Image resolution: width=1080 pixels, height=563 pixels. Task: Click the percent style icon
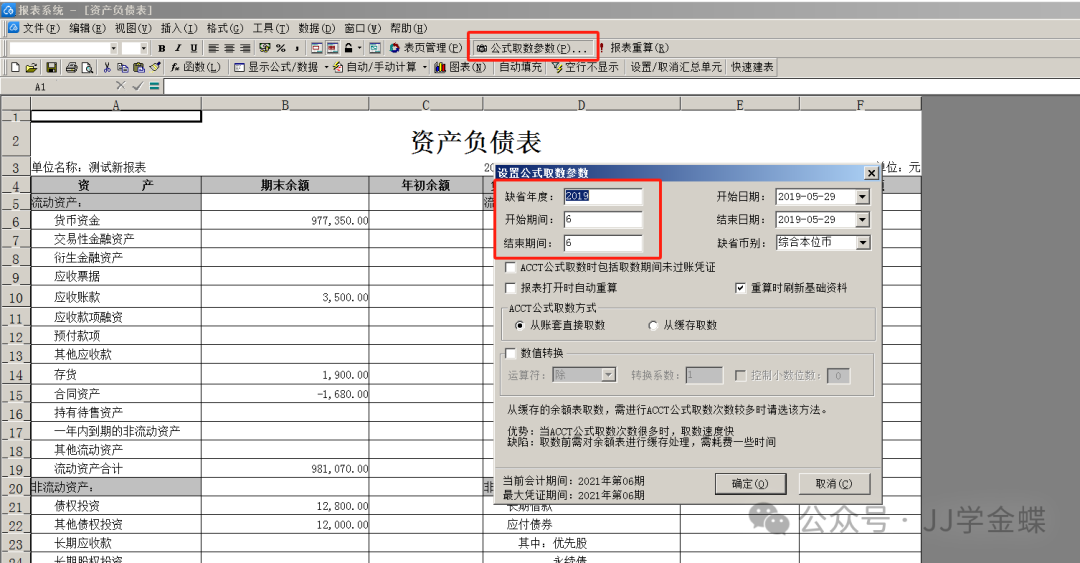coord(281,48)
